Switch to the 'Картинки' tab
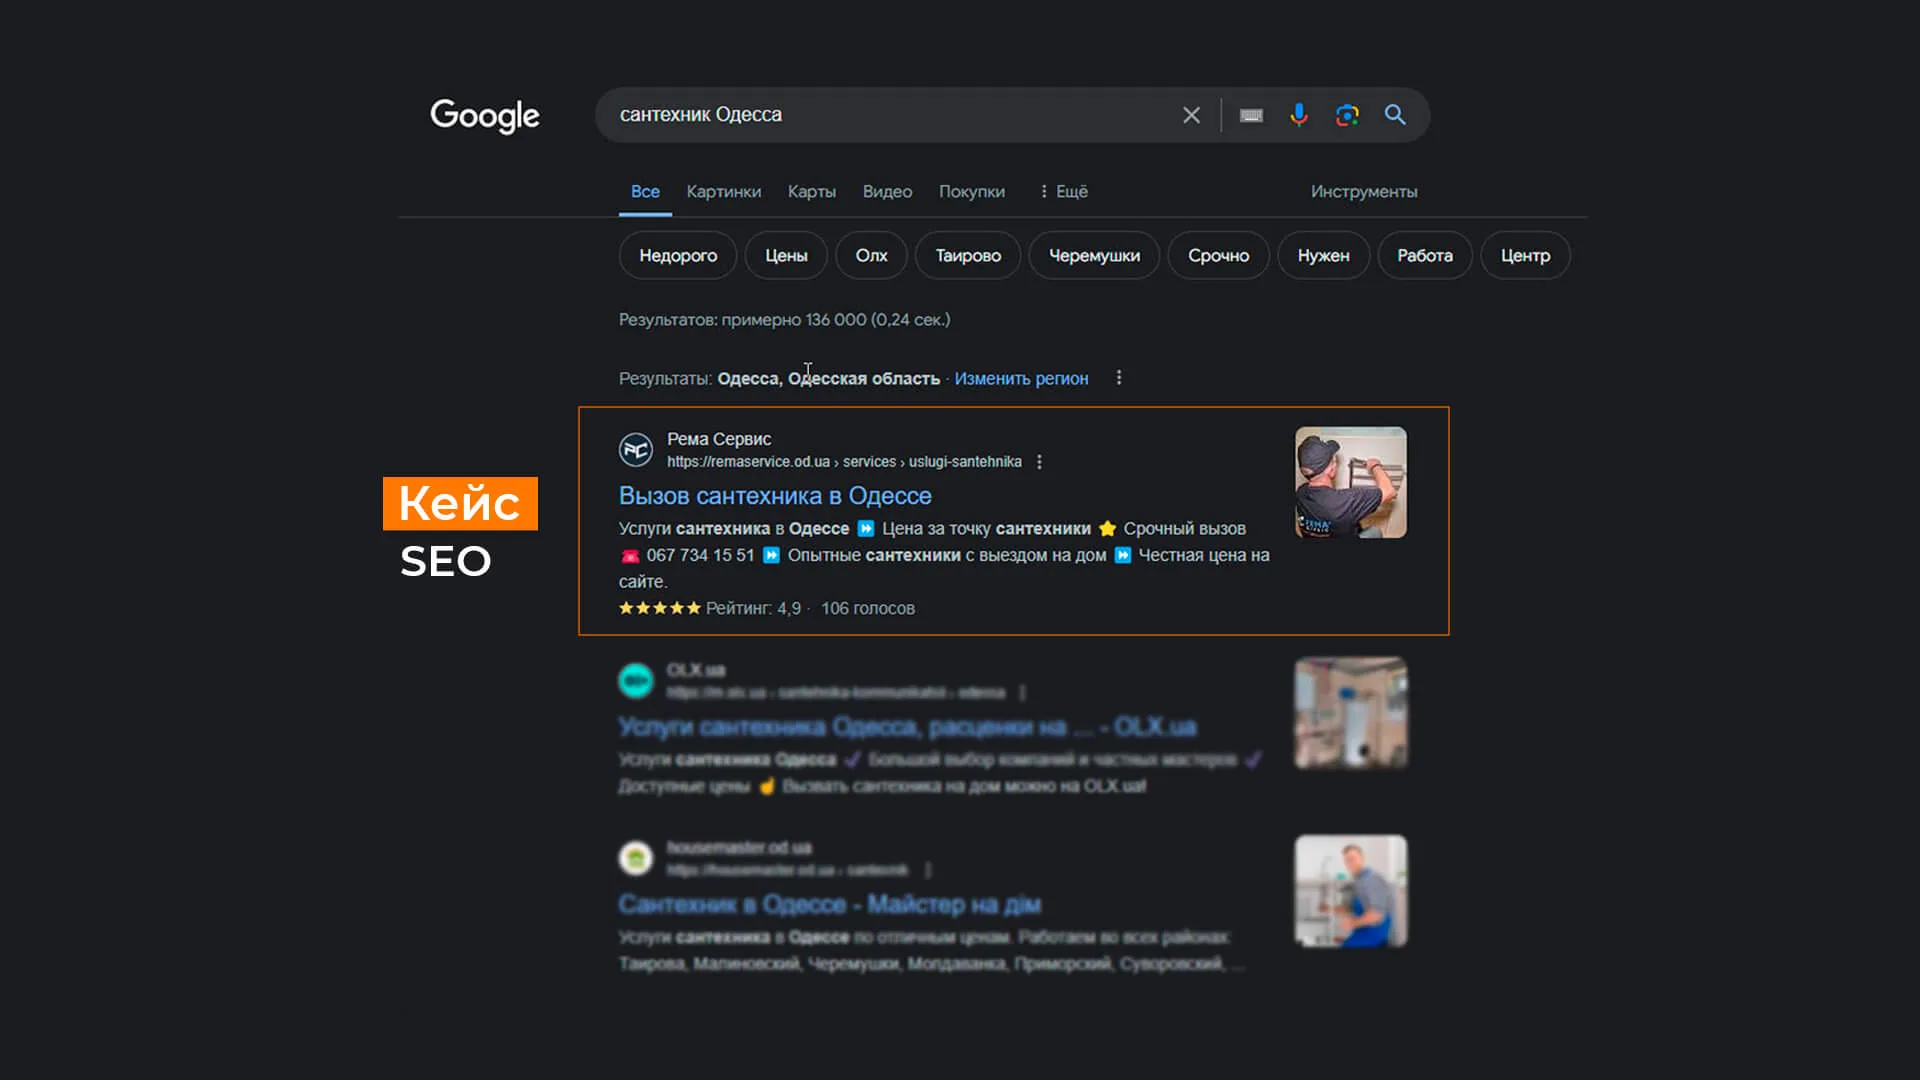Image resolution: width=1920 pixels, height=1080 pixels. [724, 191]
